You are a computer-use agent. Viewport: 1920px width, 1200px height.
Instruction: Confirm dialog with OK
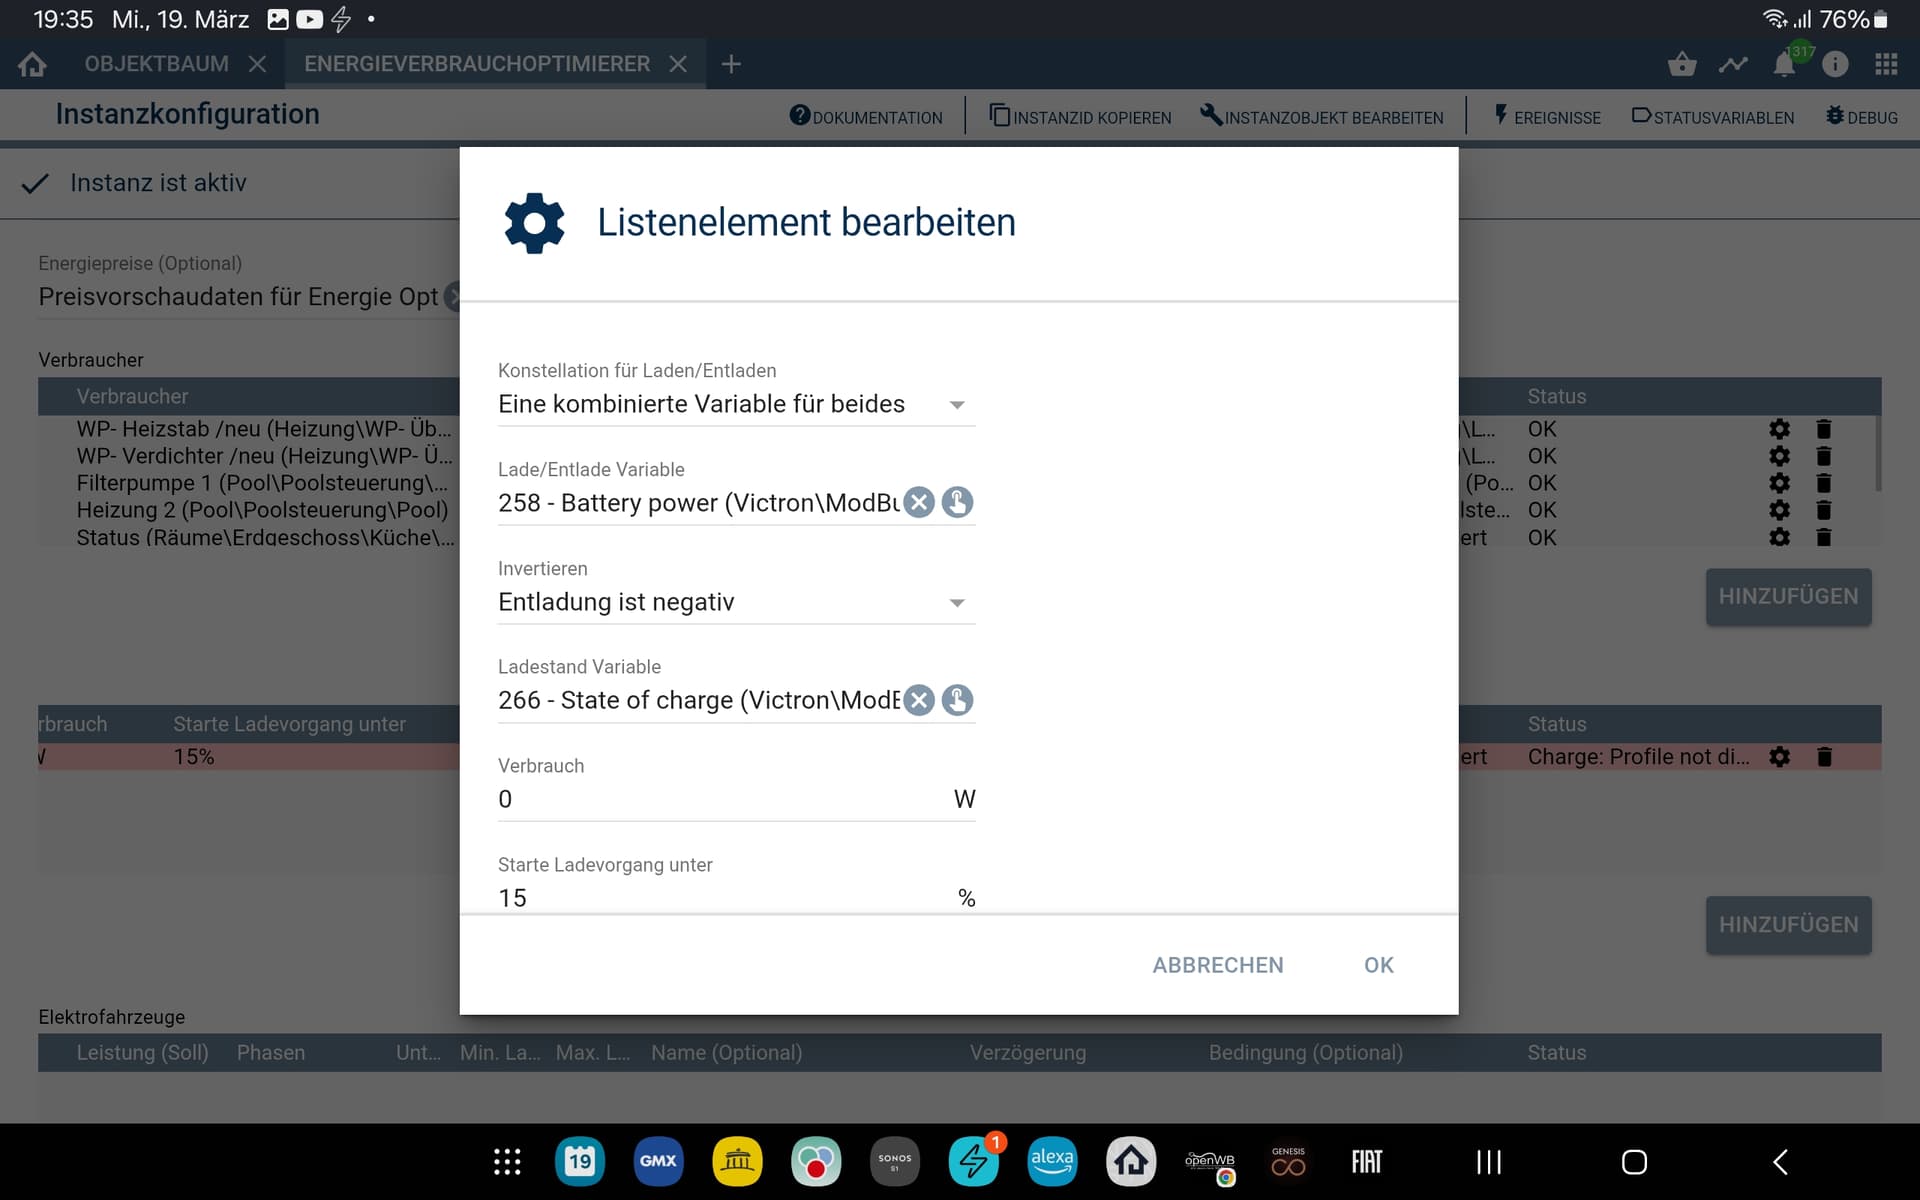[1378, 965]
